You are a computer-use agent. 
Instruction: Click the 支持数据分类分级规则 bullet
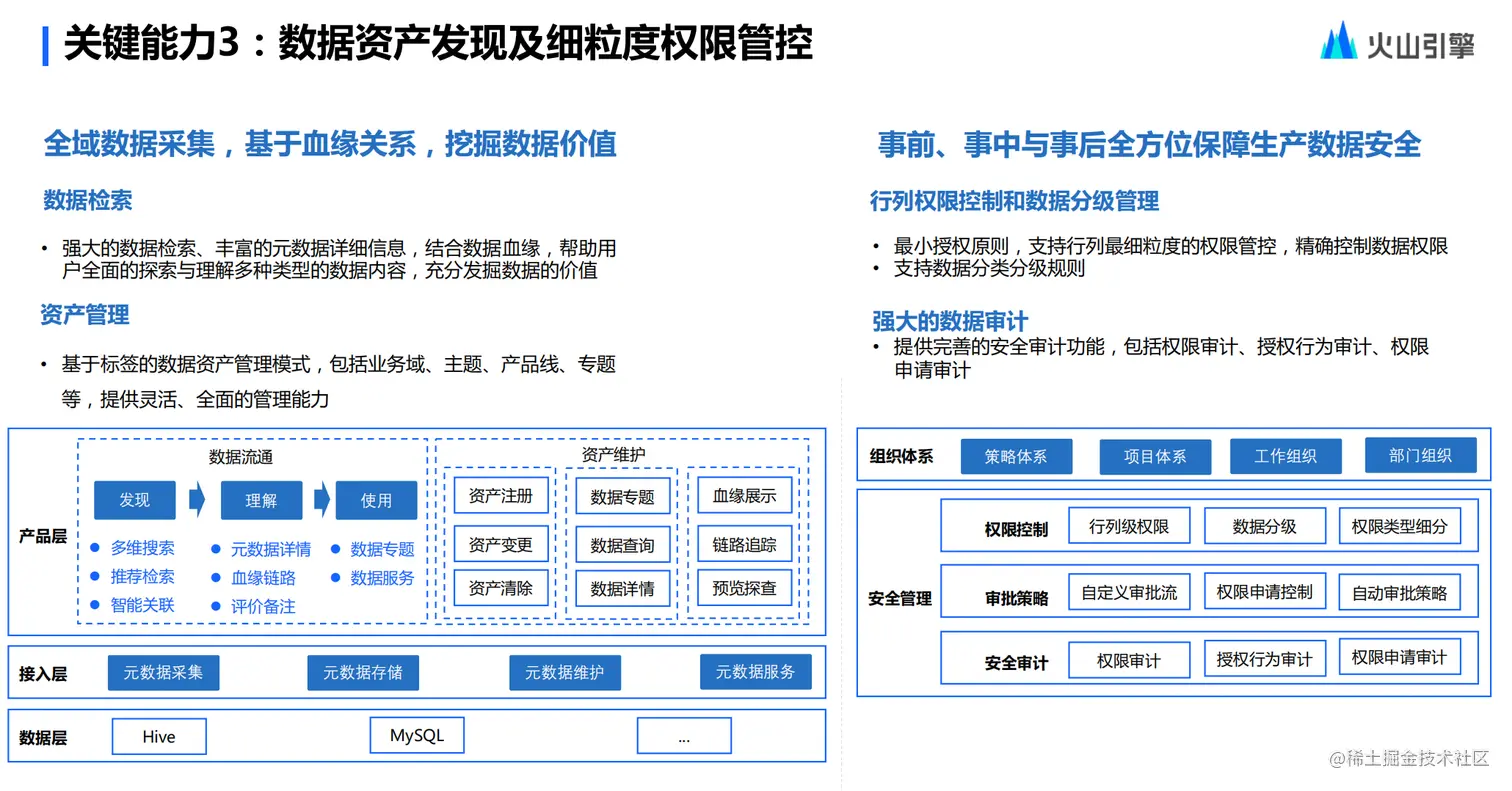[x=990, y=268]
